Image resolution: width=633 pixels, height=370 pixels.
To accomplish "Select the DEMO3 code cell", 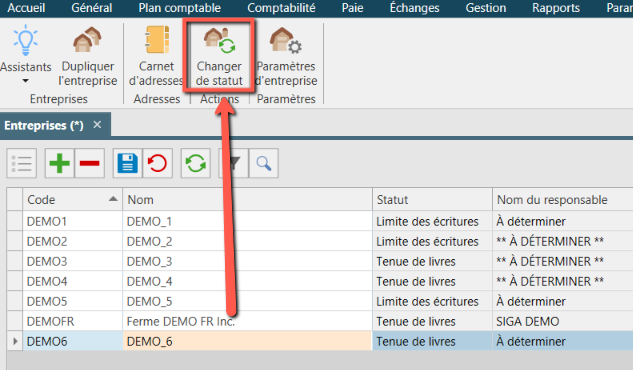I will (73, 261).
